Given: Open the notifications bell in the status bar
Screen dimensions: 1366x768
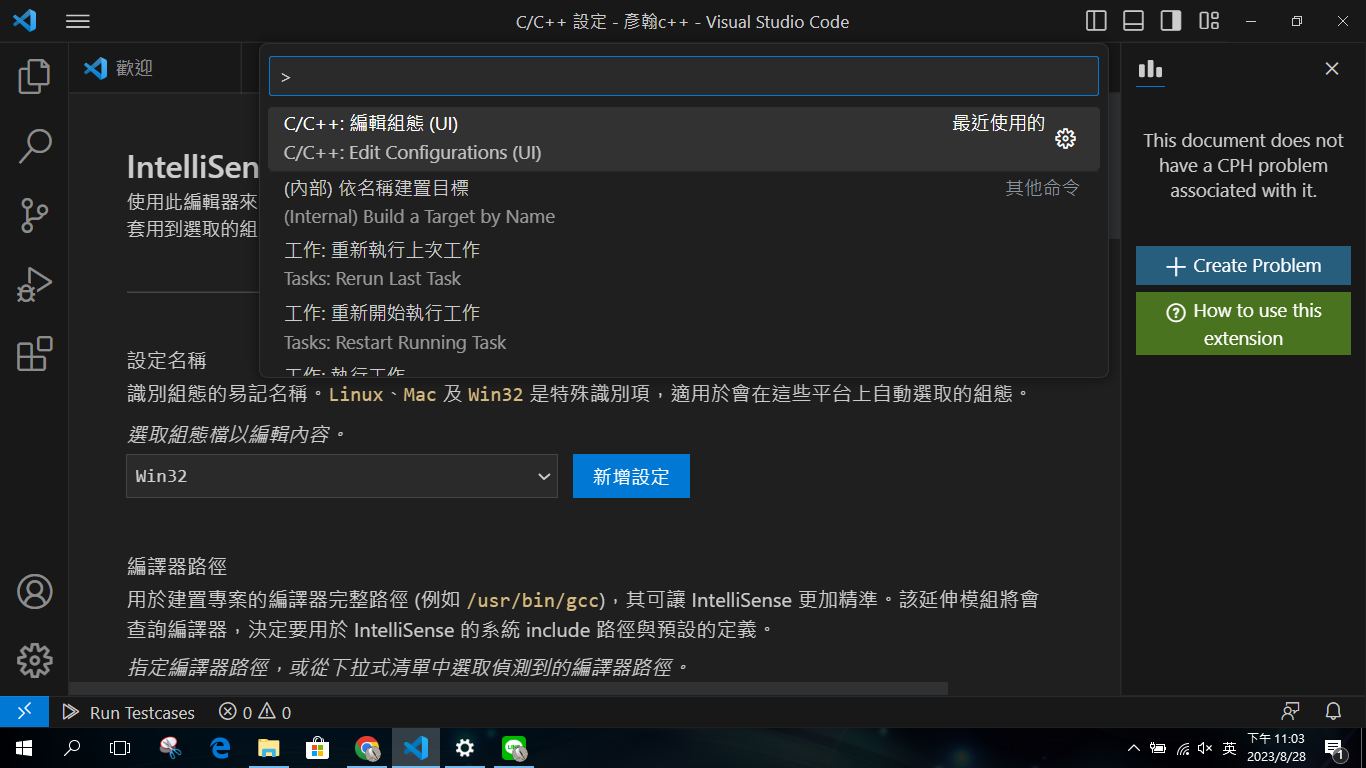Looking at the screenshot, I should (x=1332, y=712).
